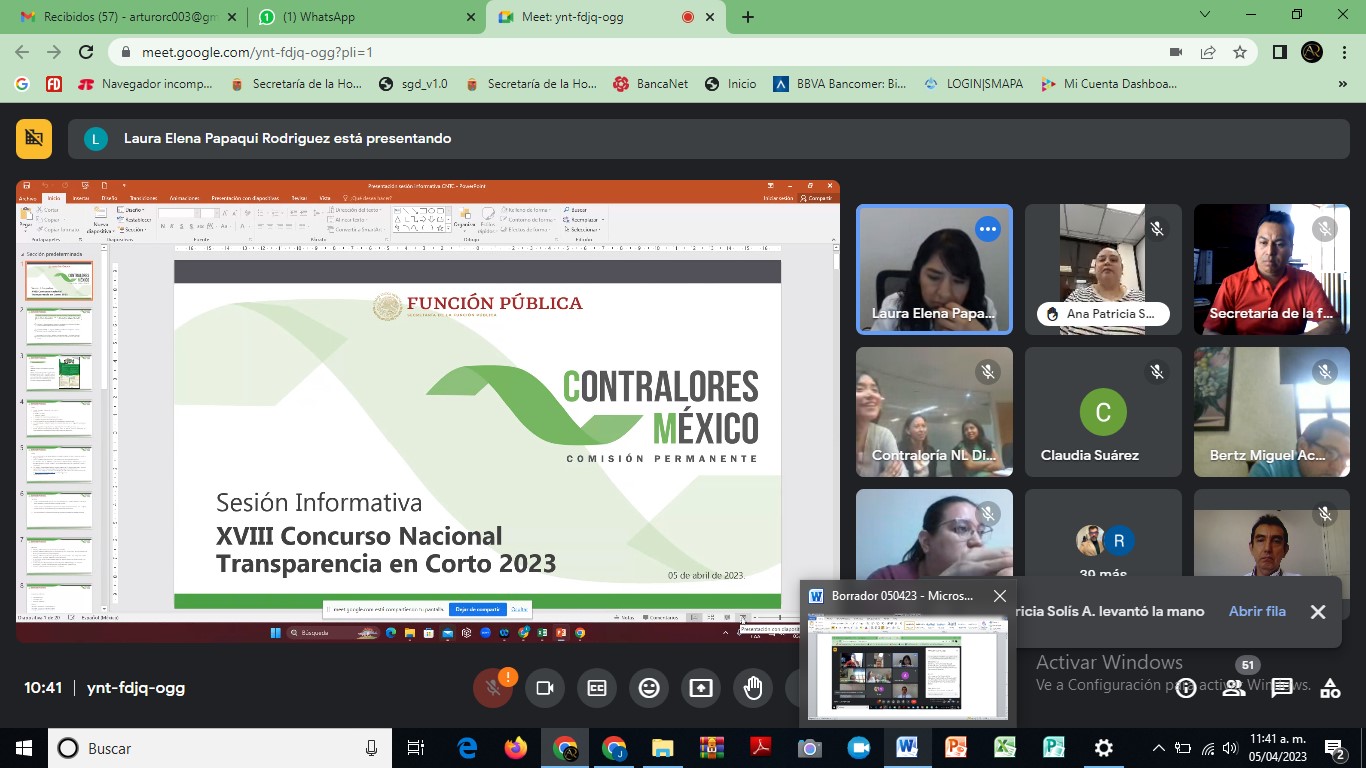Viewport: 1366px width, 768px height.
Task: Show hidden system tray icons
Action: click(1159, 748)
